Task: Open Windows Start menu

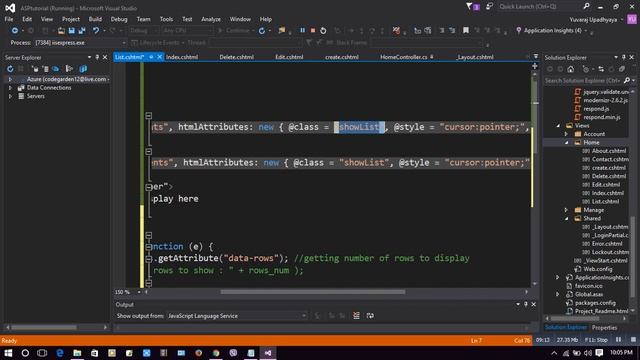Action: [x=8, y=353]
